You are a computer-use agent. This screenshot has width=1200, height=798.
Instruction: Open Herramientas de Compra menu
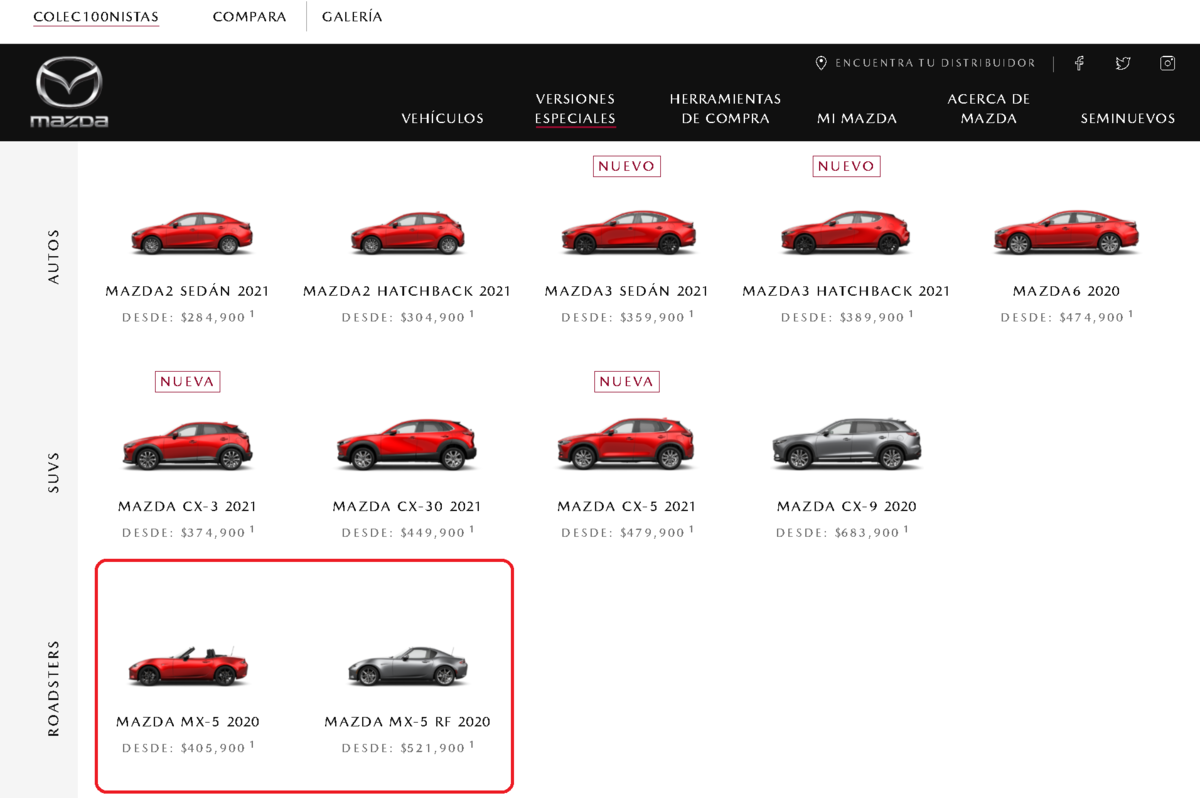(725, 109)
